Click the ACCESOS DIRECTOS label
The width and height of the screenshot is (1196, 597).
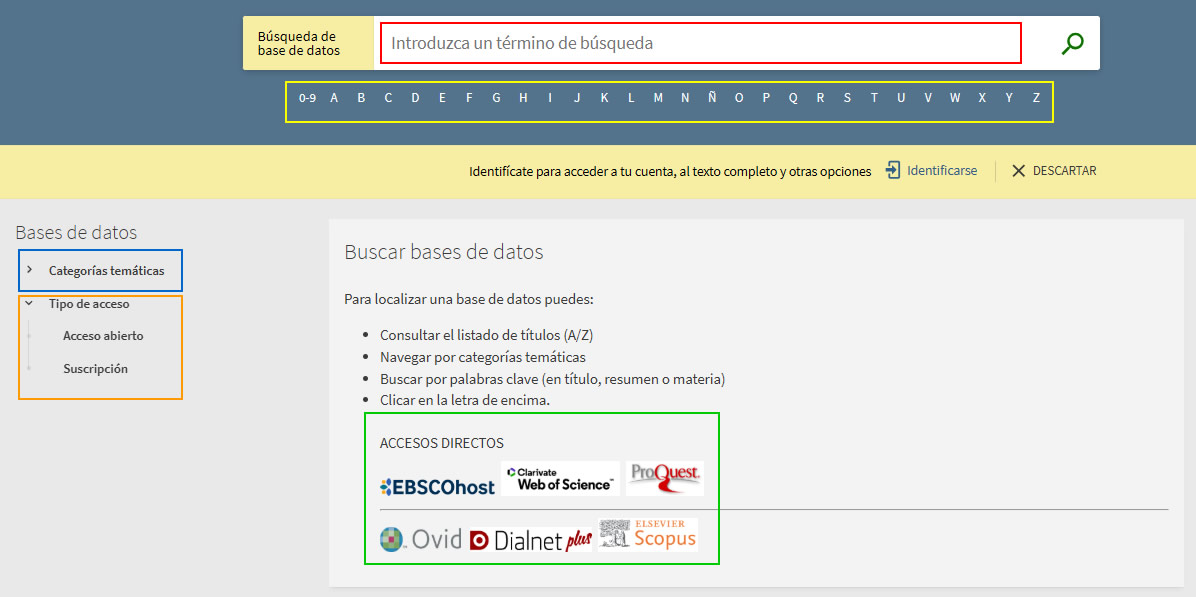442,443
